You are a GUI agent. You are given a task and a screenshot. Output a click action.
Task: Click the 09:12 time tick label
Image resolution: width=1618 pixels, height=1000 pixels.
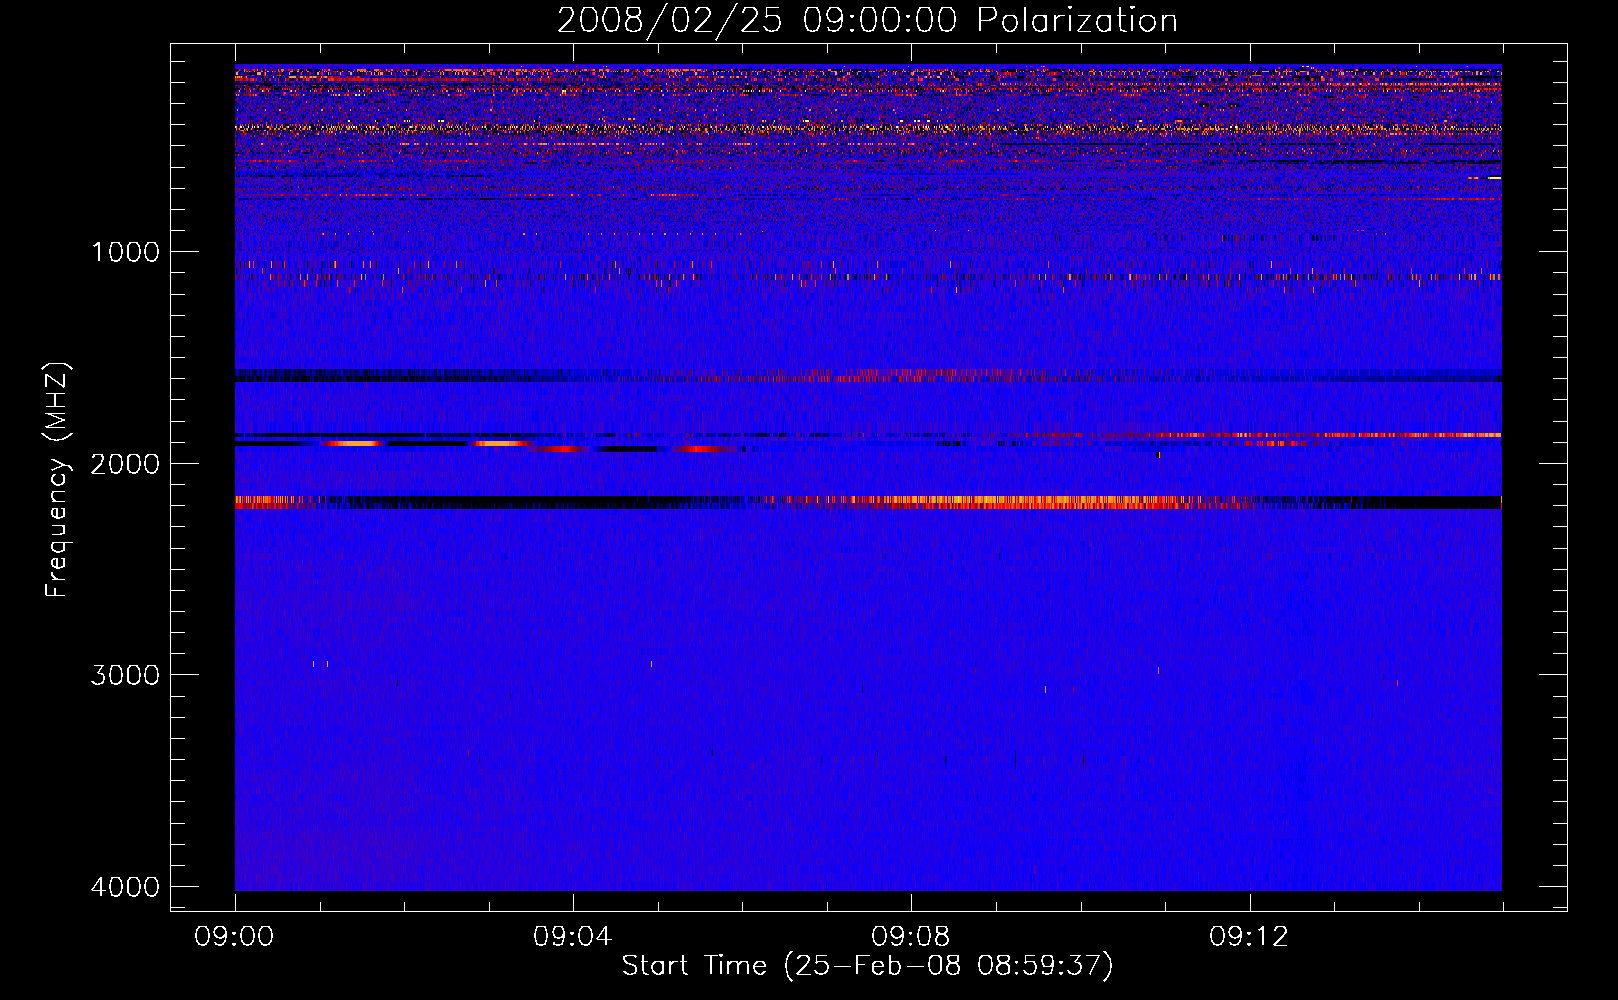[x=1249, y=937]
